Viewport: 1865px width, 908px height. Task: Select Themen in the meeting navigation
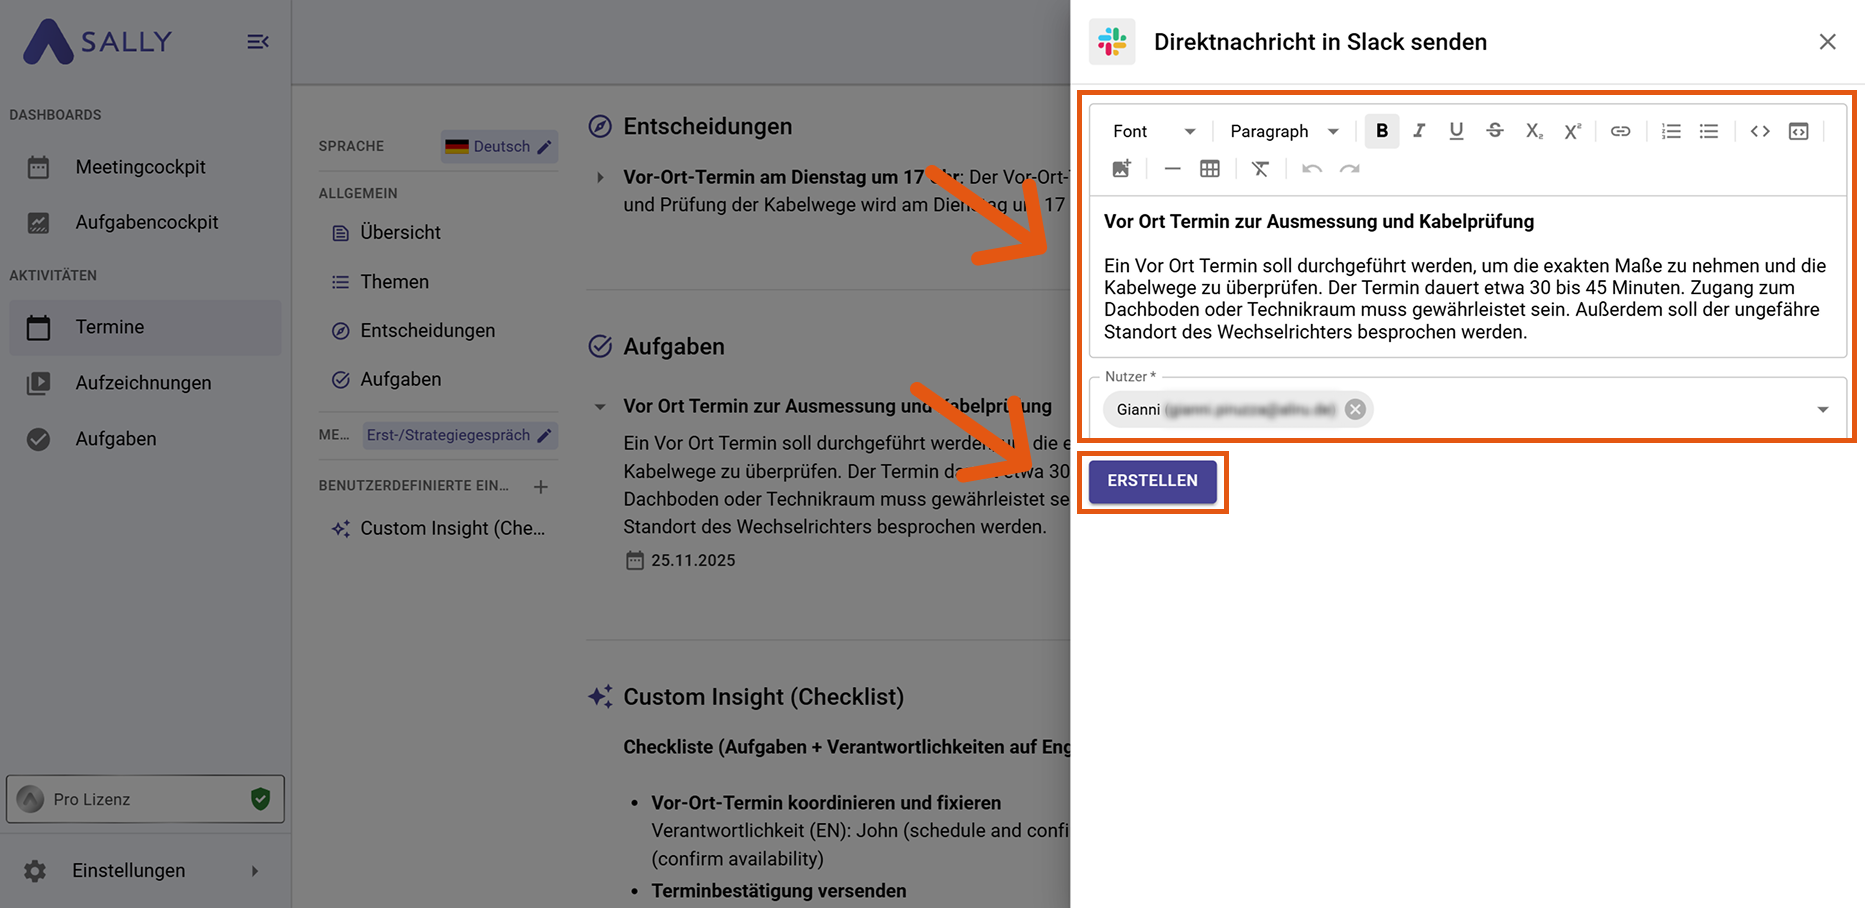pyautogui.click(x=393, y=281)
